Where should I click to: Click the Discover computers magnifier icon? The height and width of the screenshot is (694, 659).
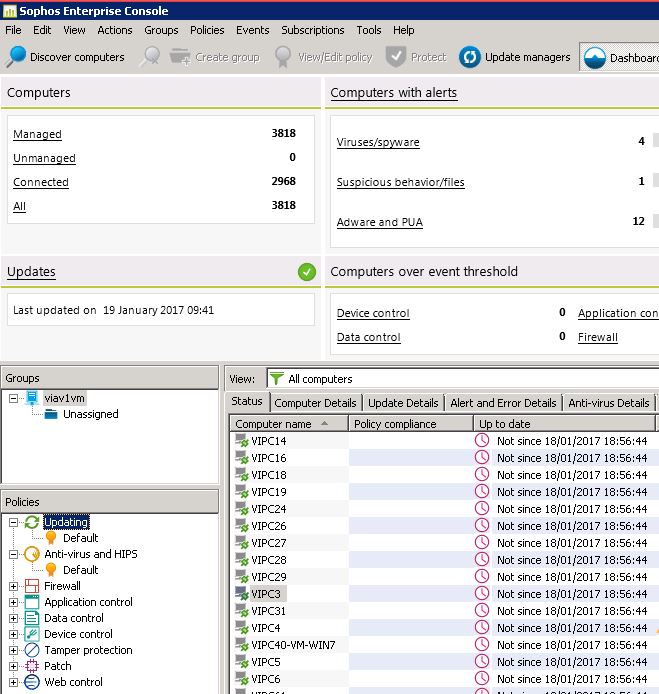[x=16, y=57]
